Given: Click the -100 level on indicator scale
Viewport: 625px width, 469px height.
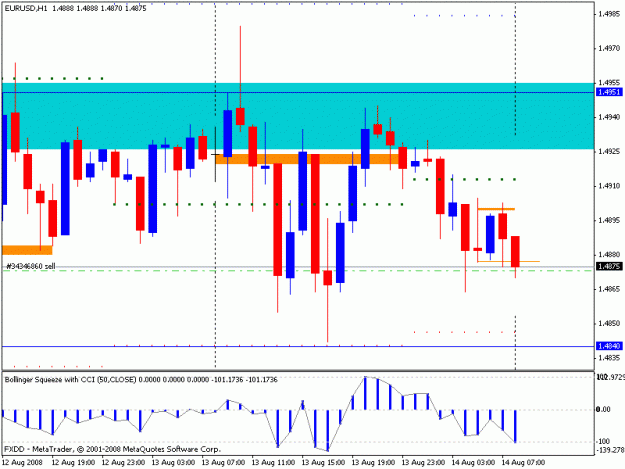Looking at the screenshot, I should pyautogui.click(x=603, y=442).
